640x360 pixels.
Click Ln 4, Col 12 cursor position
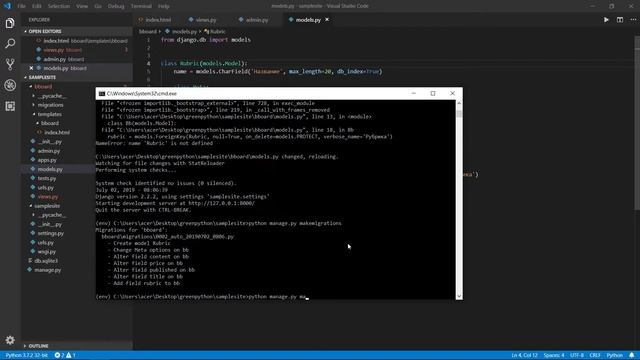[524, 355]
